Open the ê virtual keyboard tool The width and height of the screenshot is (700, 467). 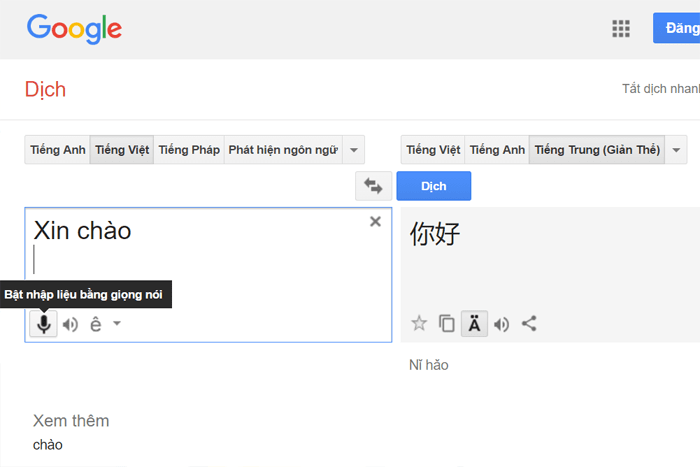(x=95, y=323)
